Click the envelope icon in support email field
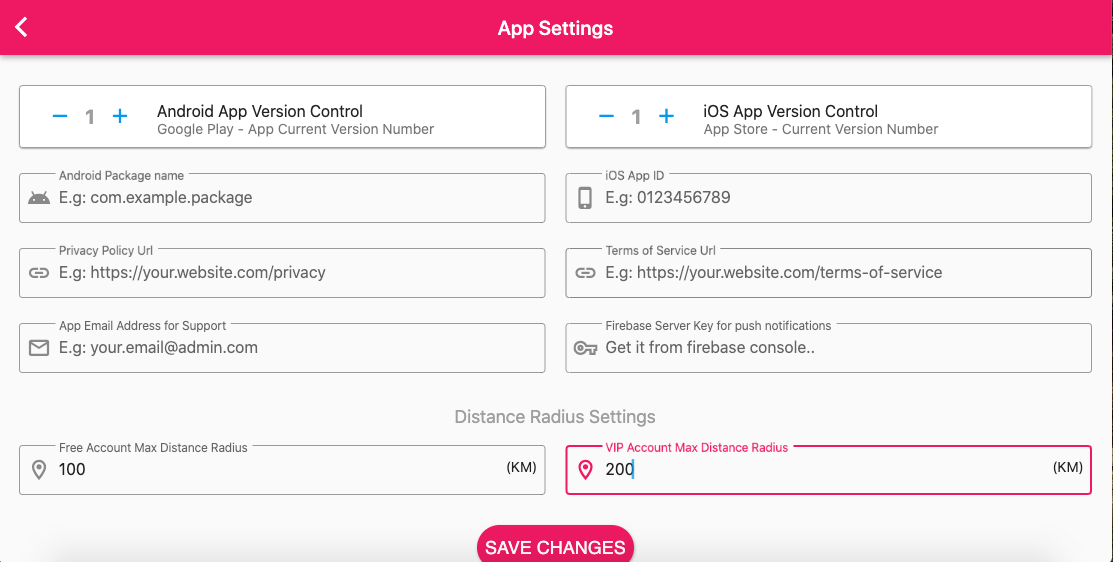 39,348
